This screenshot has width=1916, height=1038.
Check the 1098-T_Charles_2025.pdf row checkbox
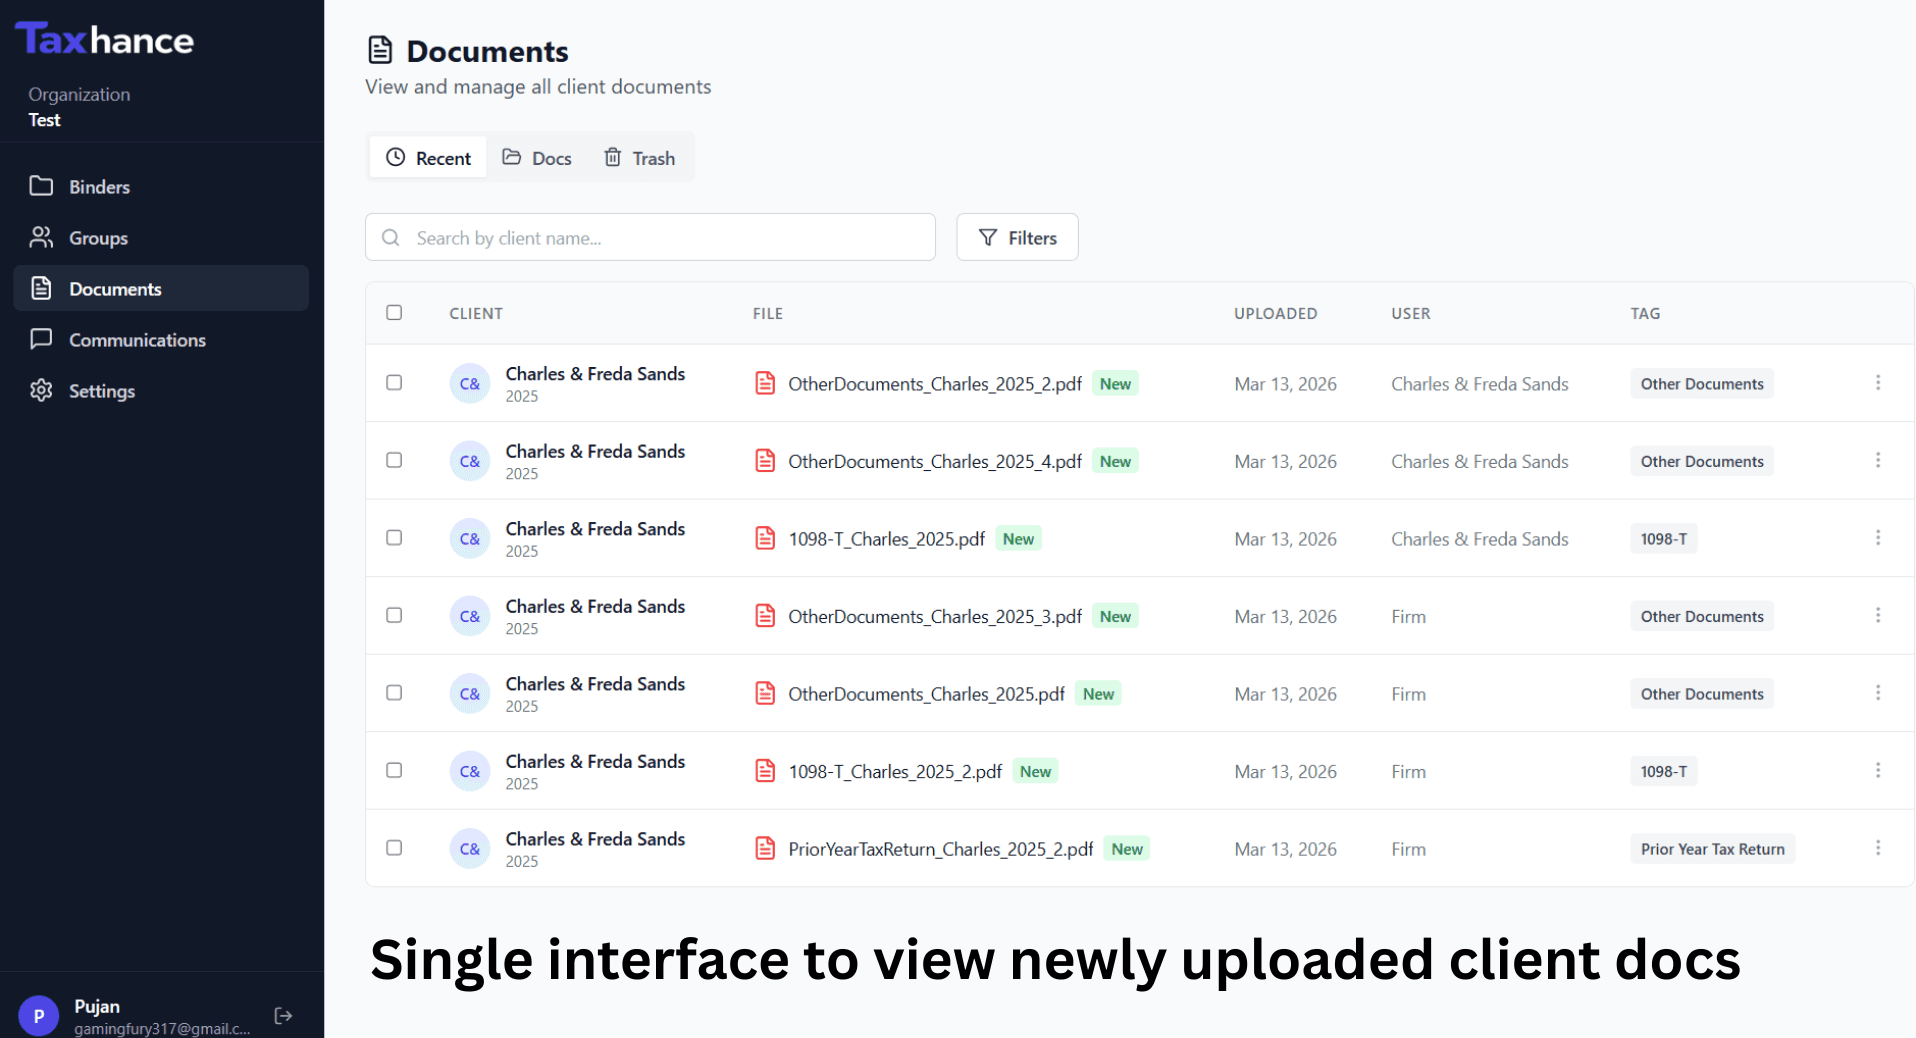click(x=394, y=537)
